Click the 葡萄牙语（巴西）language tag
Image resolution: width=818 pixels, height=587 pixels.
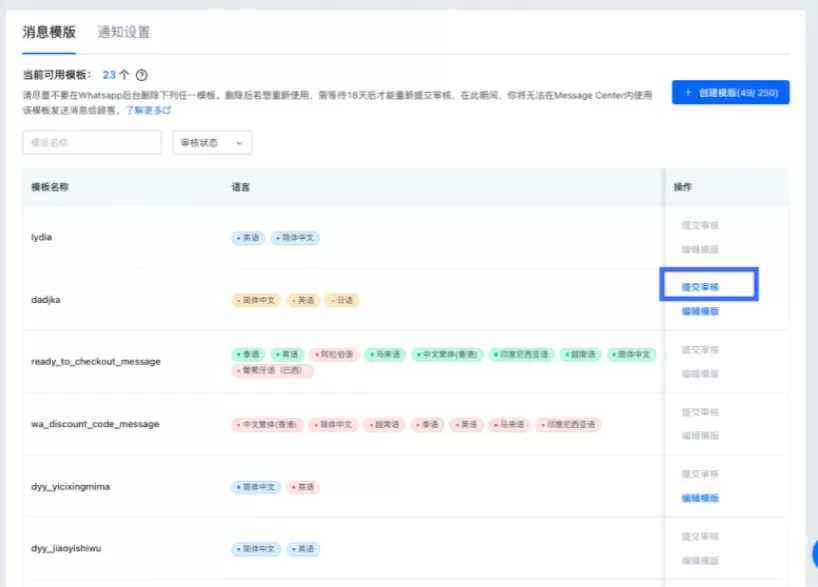point(272,370)
